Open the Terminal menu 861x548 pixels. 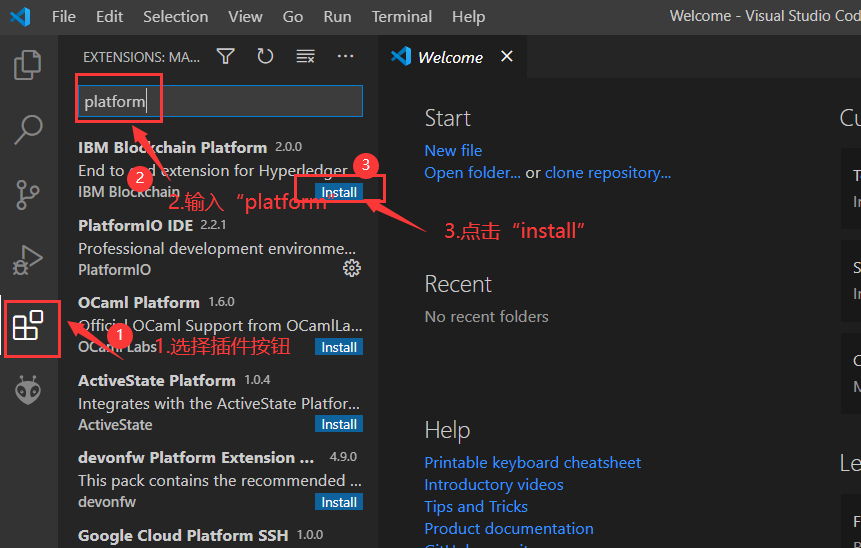click(x=401, y=16)
